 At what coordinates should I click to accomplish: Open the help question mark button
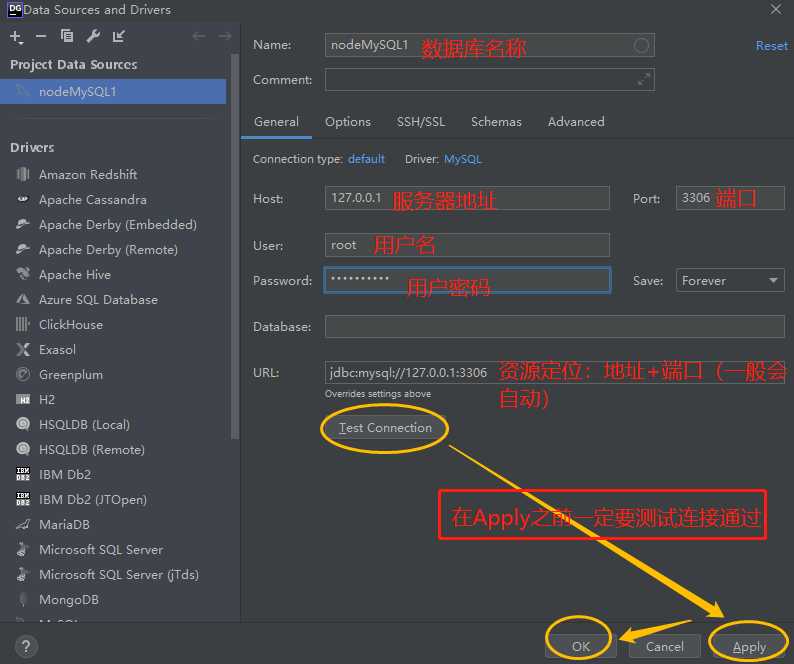click(26, 646)
